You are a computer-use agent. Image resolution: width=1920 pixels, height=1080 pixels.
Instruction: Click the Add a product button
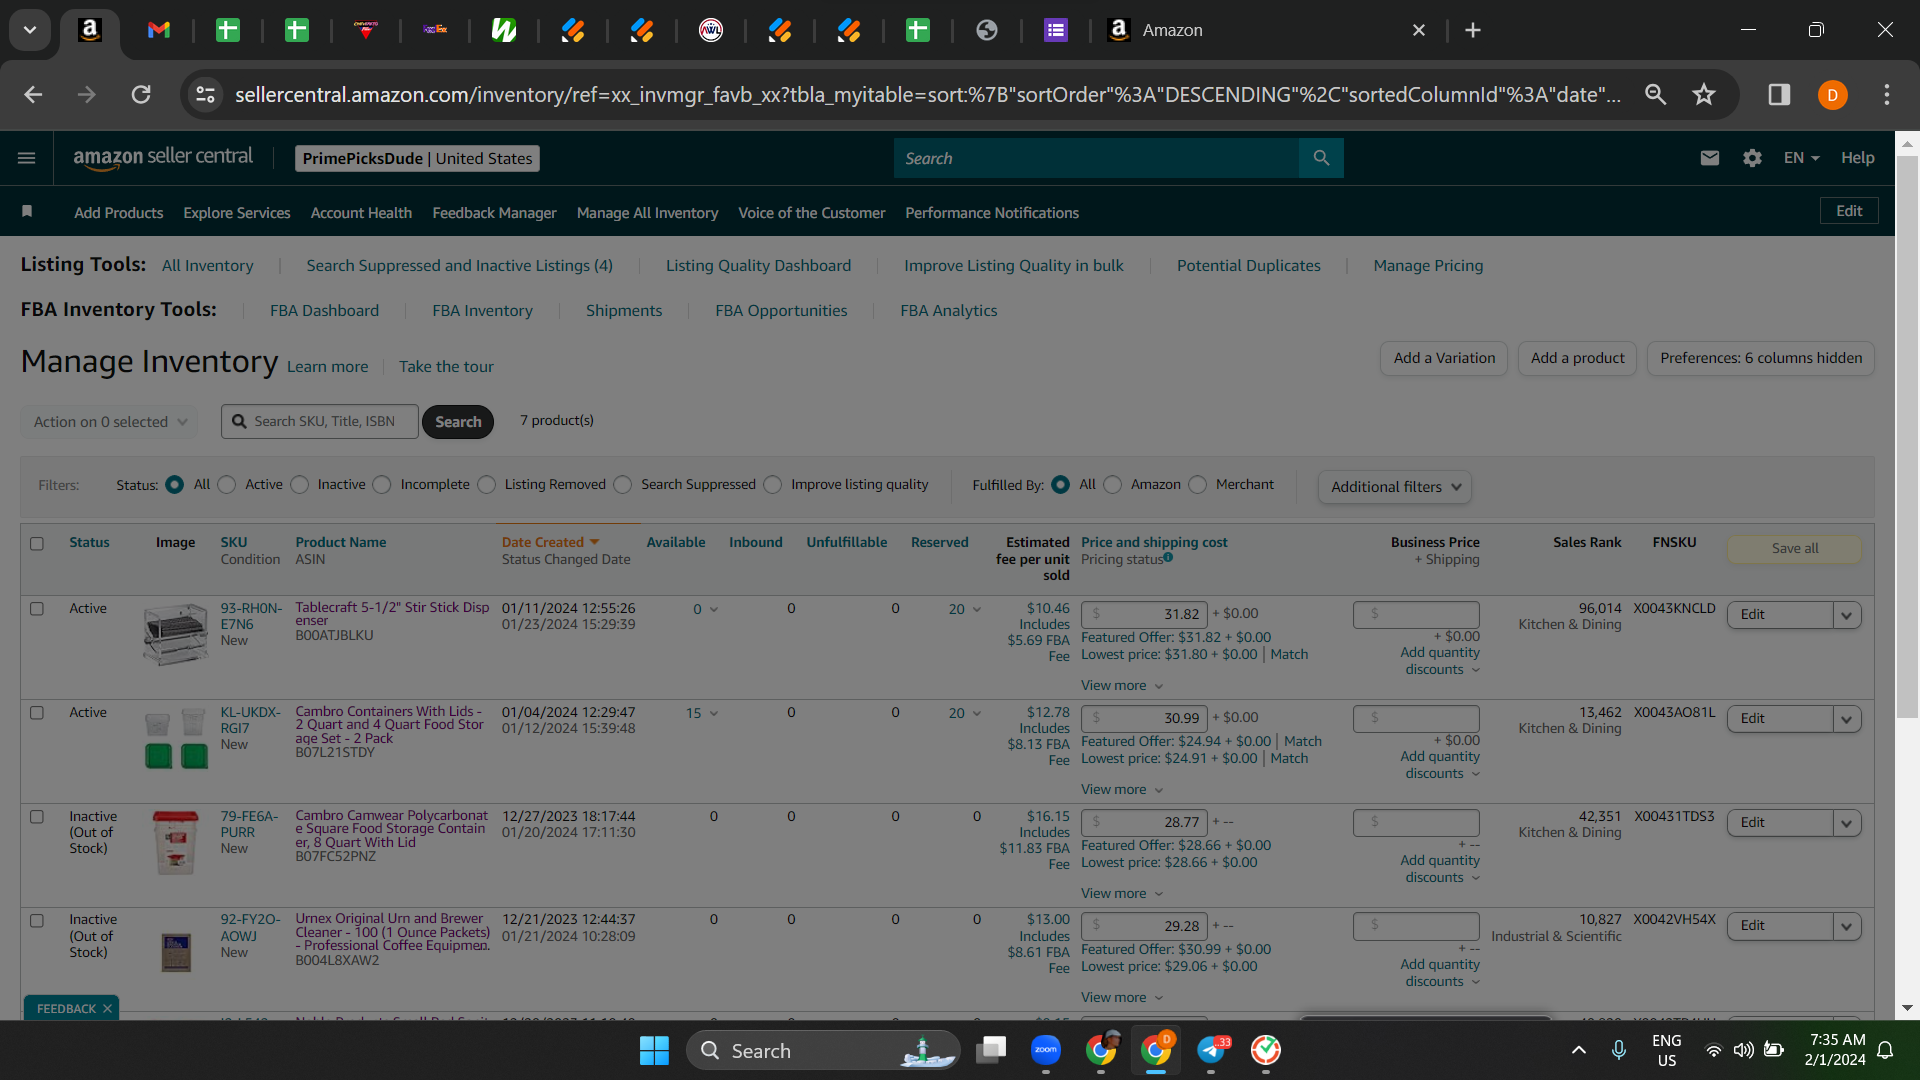coord(1577,358)
